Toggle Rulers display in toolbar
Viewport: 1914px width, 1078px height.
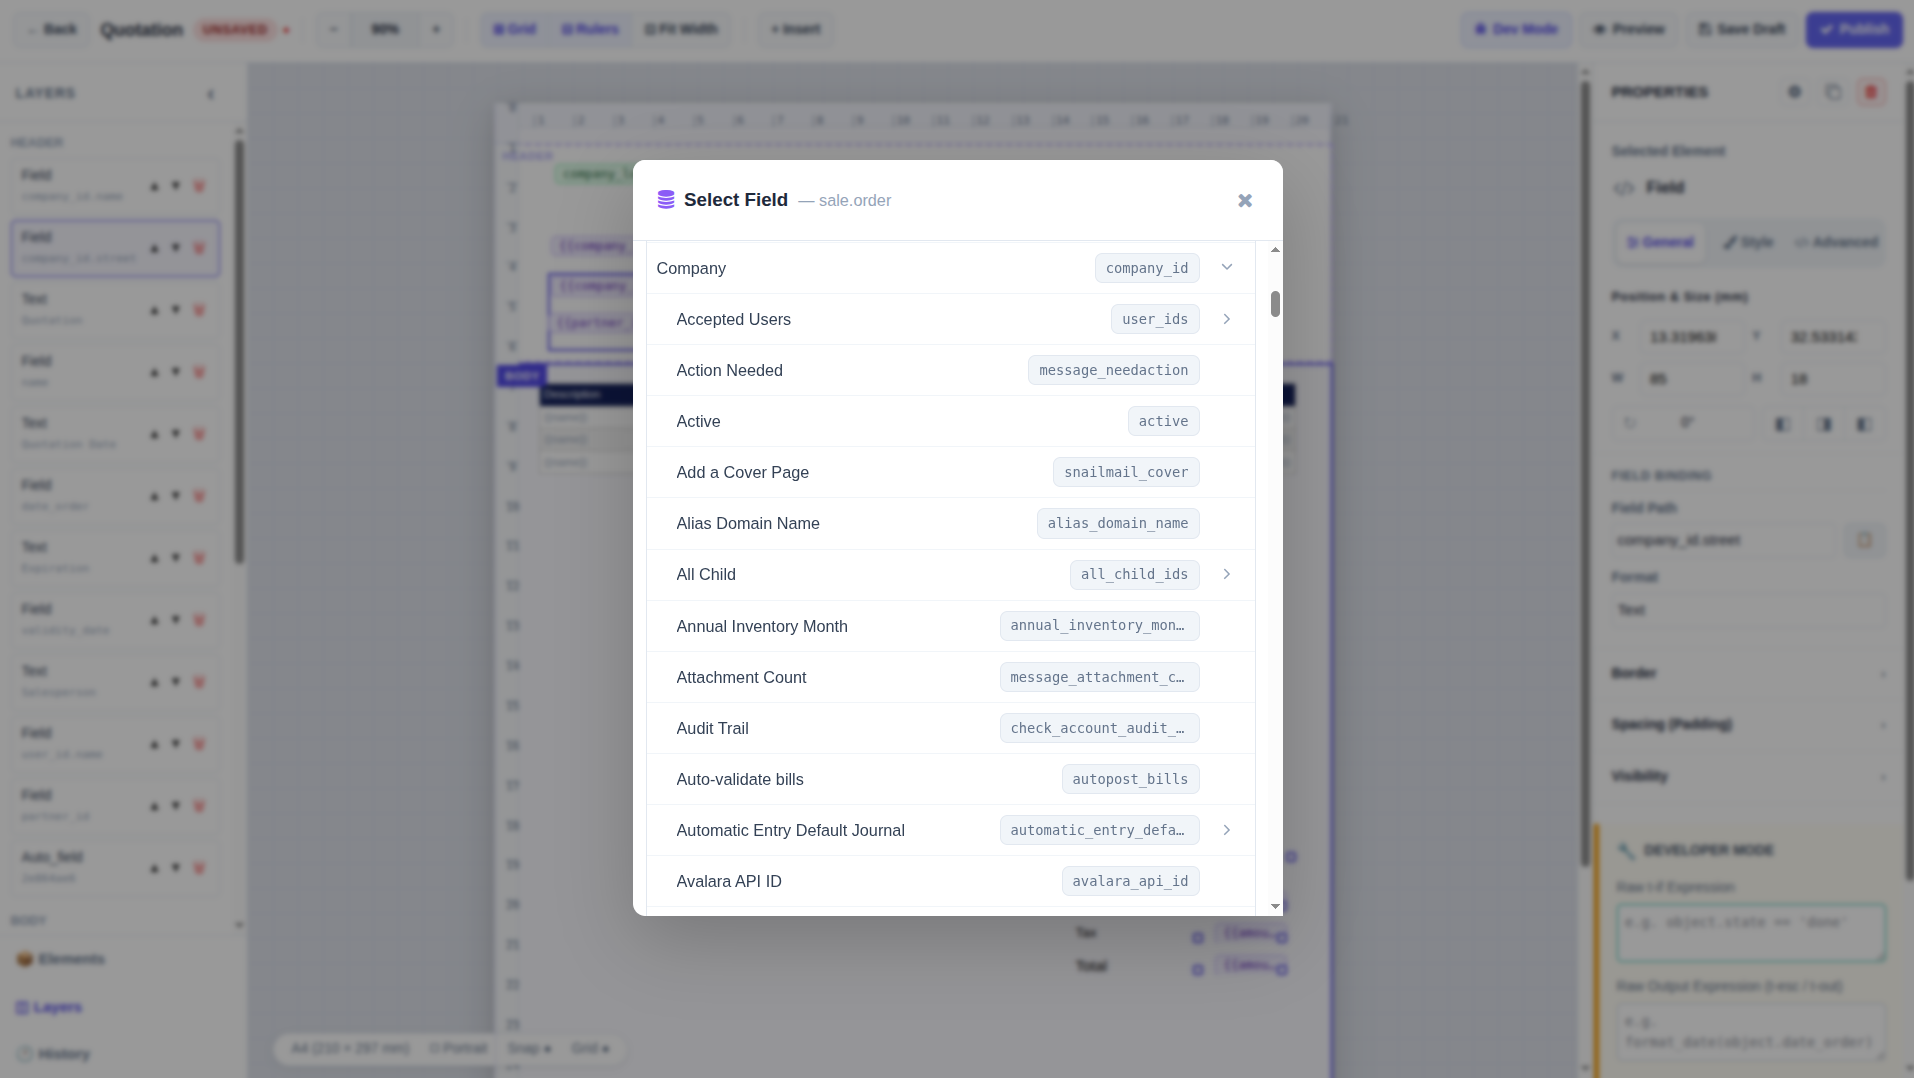click(590, 29)
